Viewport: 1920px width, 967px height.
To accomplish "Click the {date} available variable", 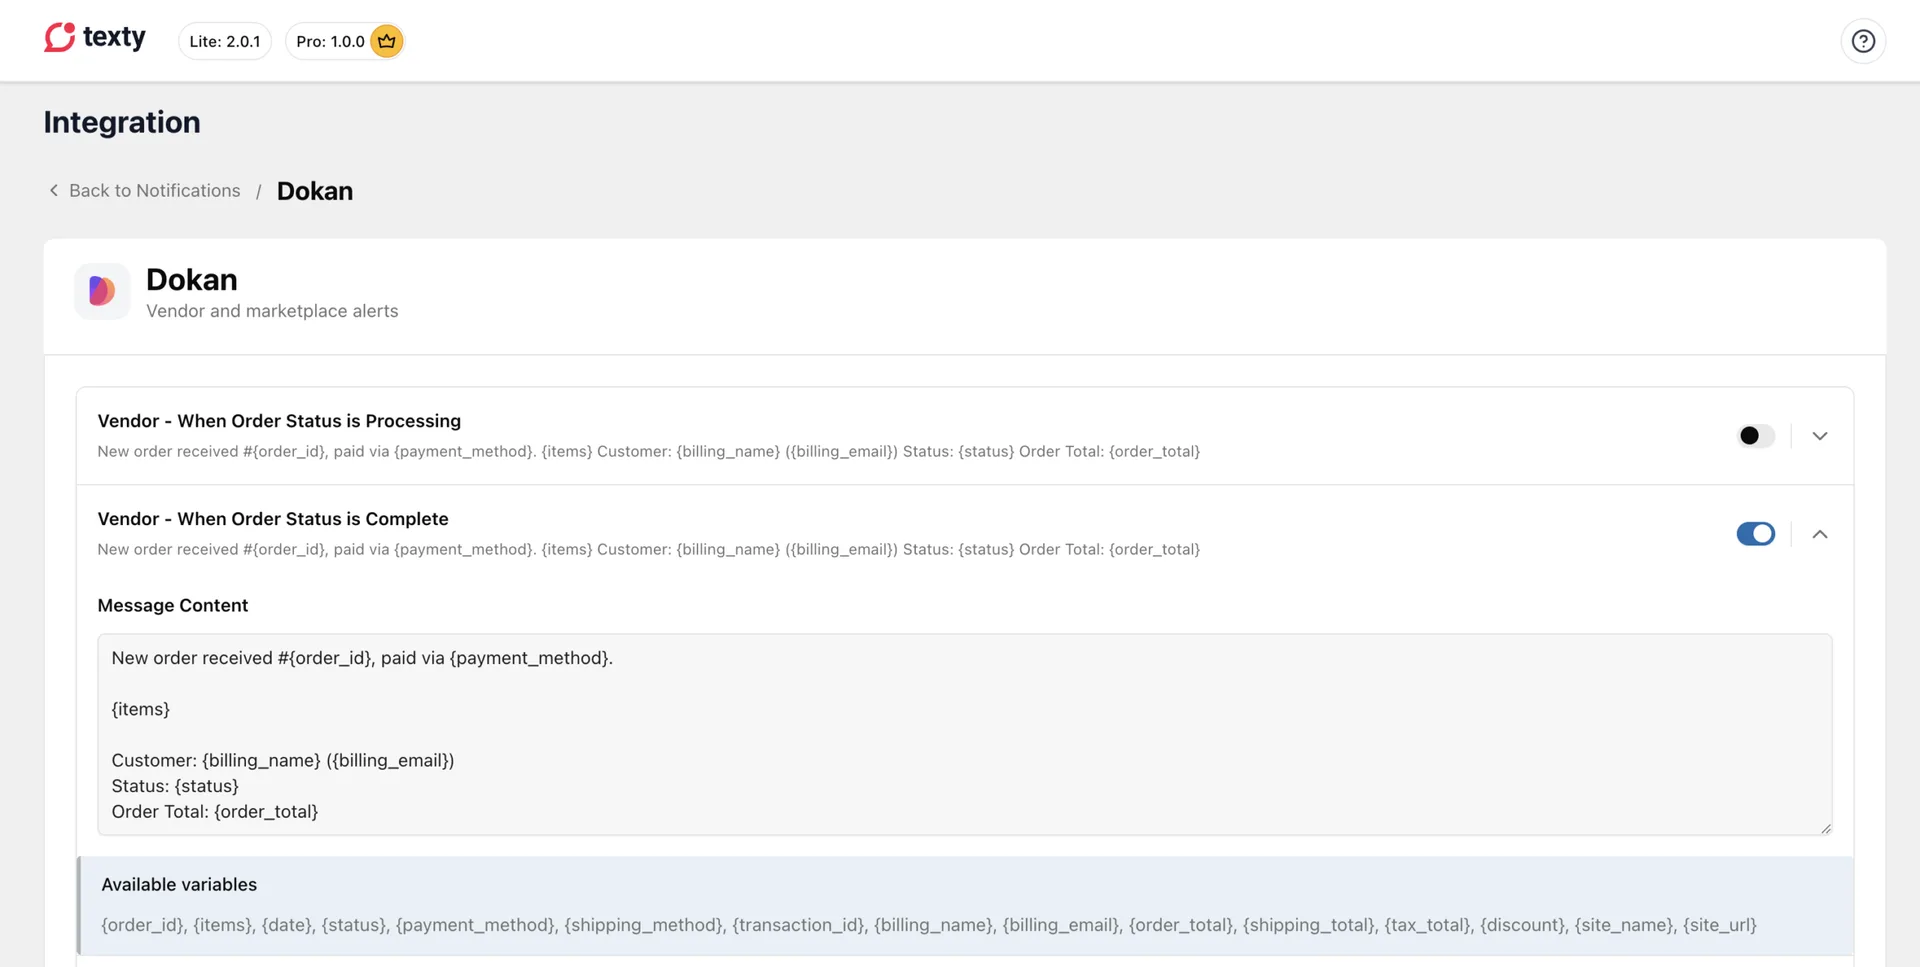I will pos(287,925).
